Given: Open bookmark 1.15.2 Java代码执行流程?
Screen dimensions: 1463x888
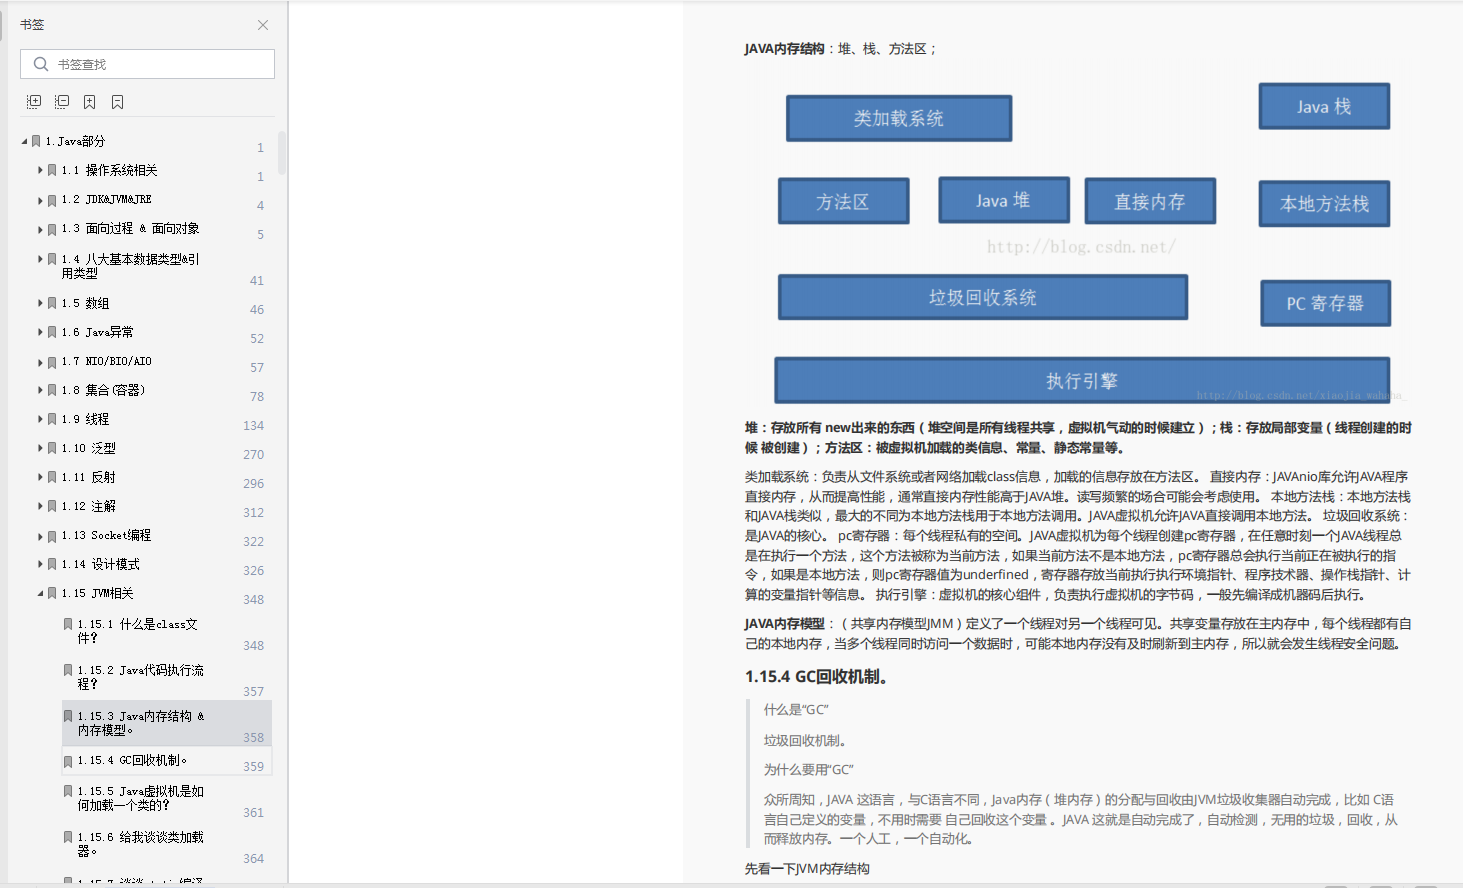Looking at the screenshot, I should (141, 677).
